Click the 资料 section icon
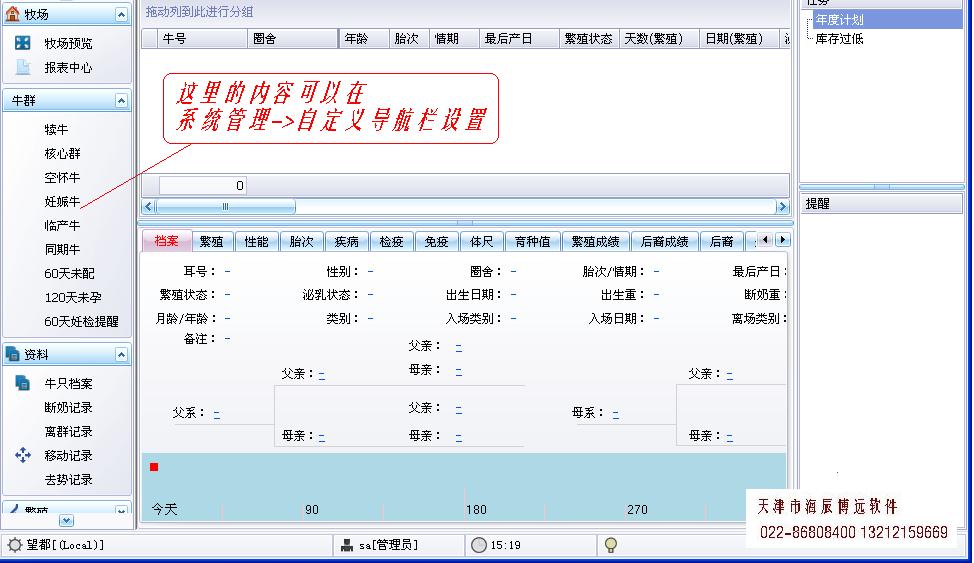Image resolution: width=974 pixels, height=563 pixels. [x=12, y=354]
